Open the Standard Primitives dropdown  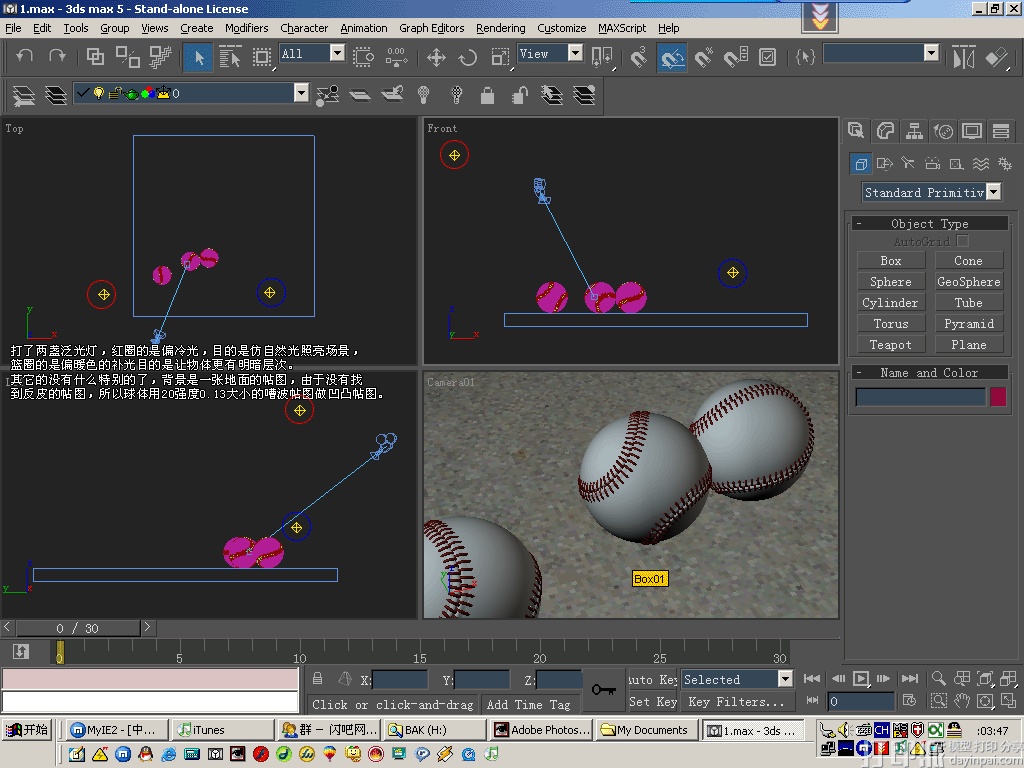(993, 192)
